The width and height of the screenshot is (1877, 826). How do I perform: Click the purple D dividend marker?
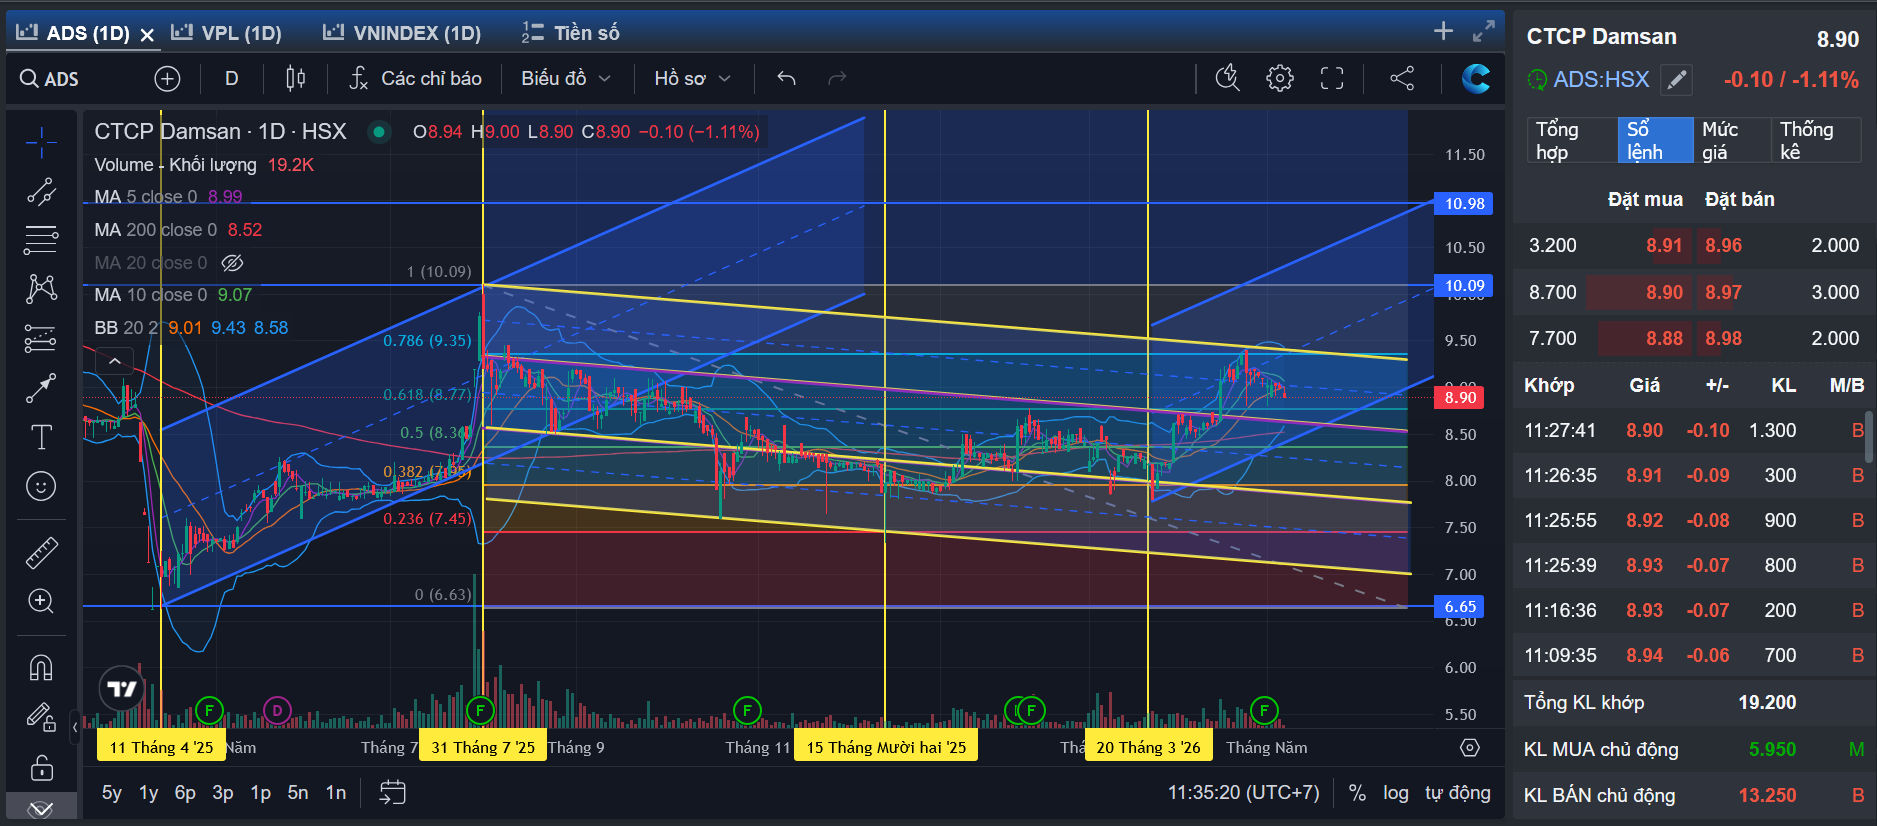[x=277, y=711]
